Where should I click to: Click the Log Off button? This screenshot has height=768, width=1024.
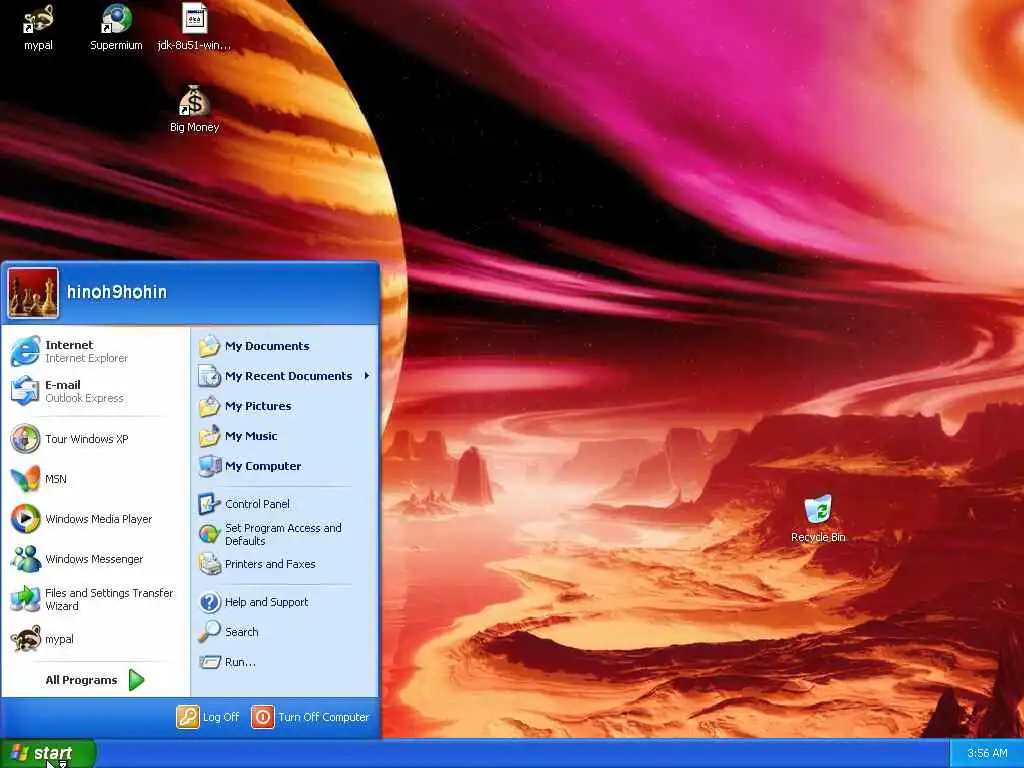pos(208,717)
